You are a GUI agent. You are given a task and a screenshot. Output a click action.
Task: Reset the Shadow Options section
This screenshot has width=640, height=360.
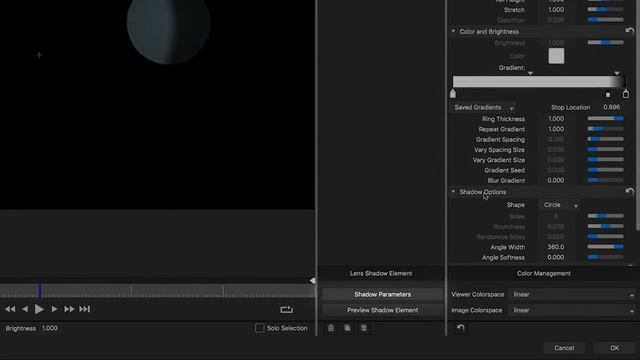coord(630,191)
